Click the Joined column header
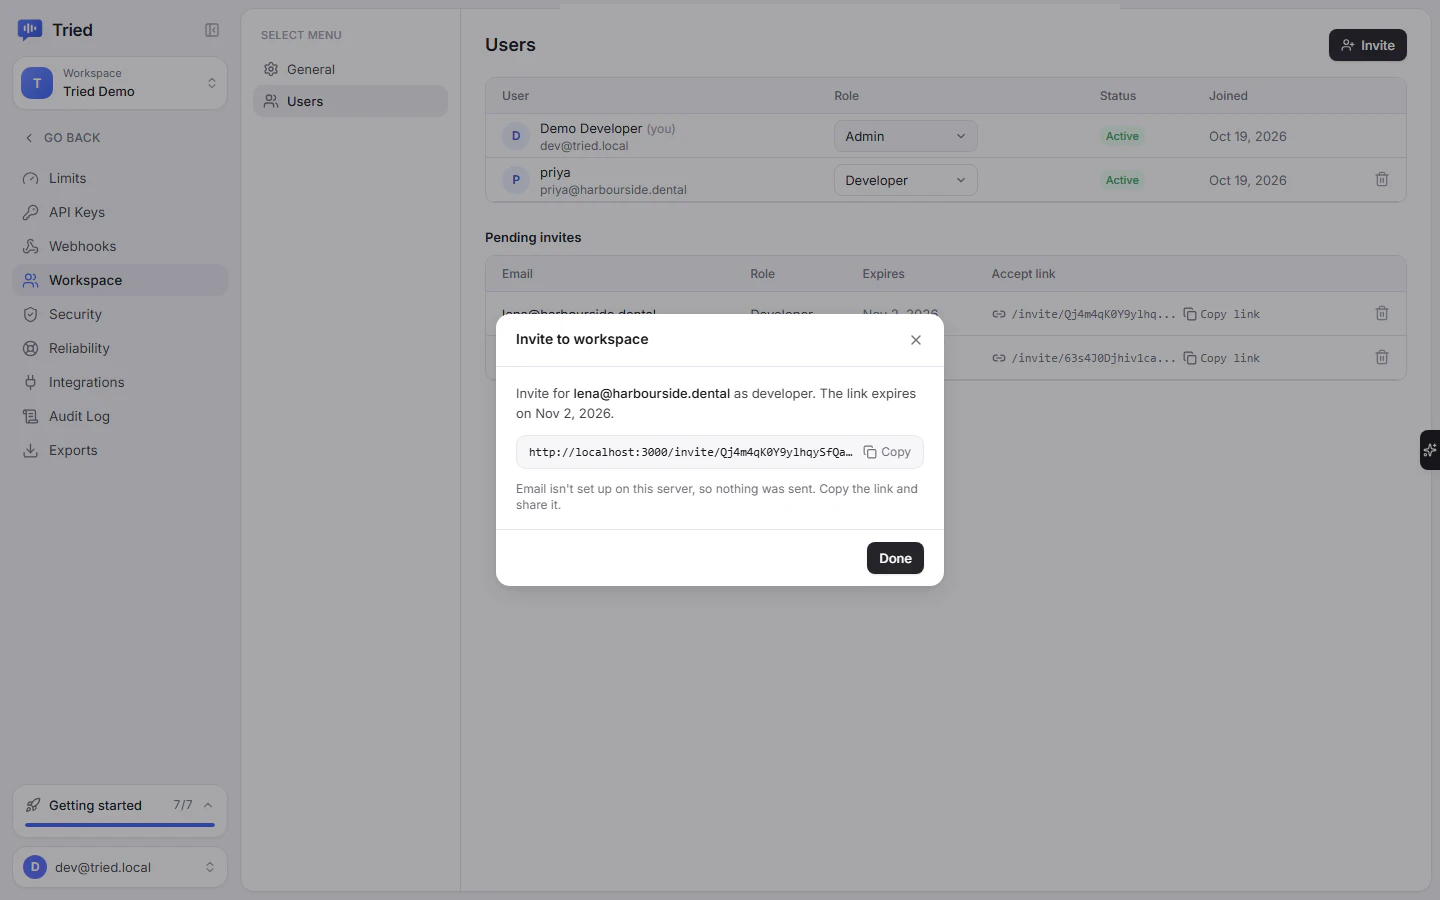The height and width of the screenshot is (900, 1440). pos(1228,96)
